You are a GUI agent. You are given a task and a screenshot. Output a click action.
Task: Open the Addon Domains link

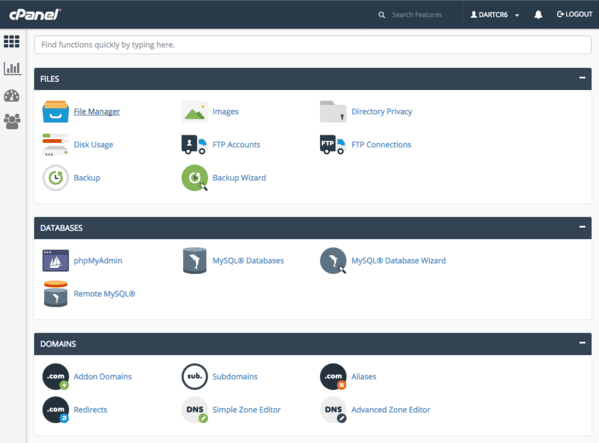(102, 377)
